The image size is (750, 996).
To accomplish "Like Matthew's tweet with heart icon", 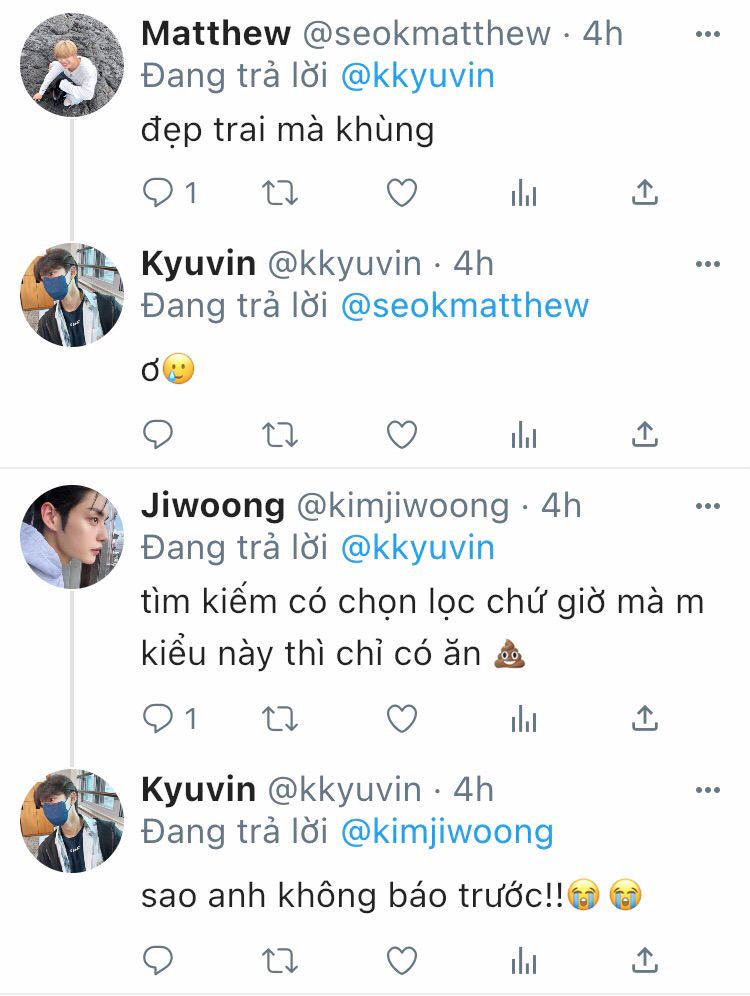I will (x=402, y=192).
